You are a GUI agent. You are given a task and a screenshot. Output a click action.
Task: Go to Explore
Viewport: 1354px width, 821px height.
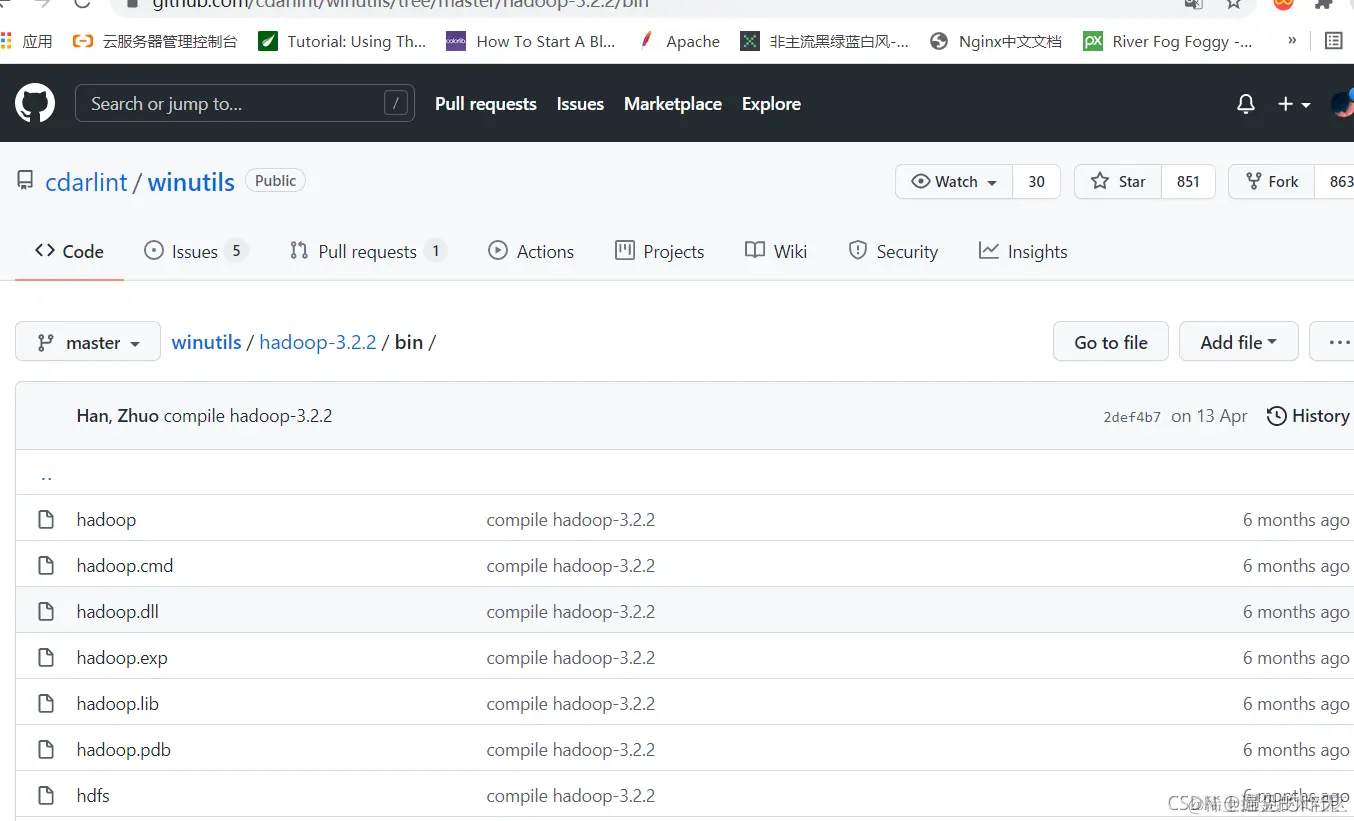tap(771, 104)
